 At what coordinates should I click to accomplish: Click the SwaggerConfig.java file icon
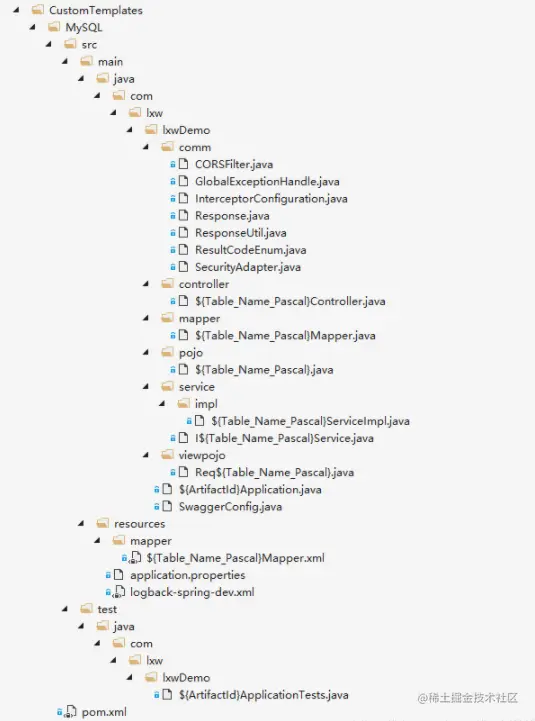tap(167, 506)
